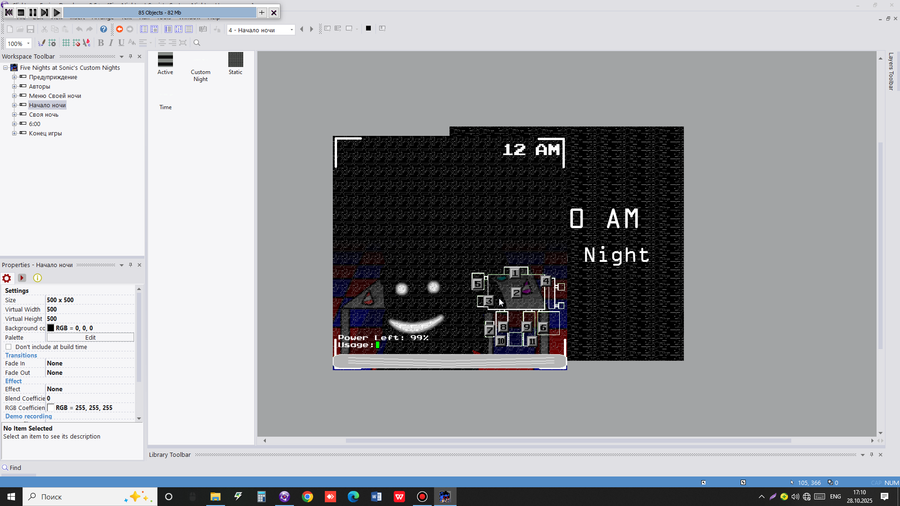This screenshot has height=506, width=900.
Task: Click the Paste toolbar icon
Action: point(65,29)
